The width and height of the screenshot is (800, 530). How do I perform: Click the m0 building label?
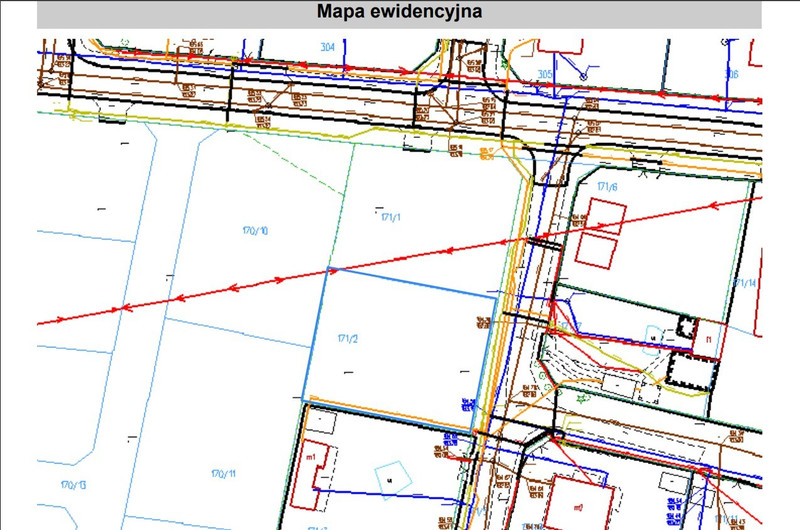pyautogui.click(x=578, y=508)
